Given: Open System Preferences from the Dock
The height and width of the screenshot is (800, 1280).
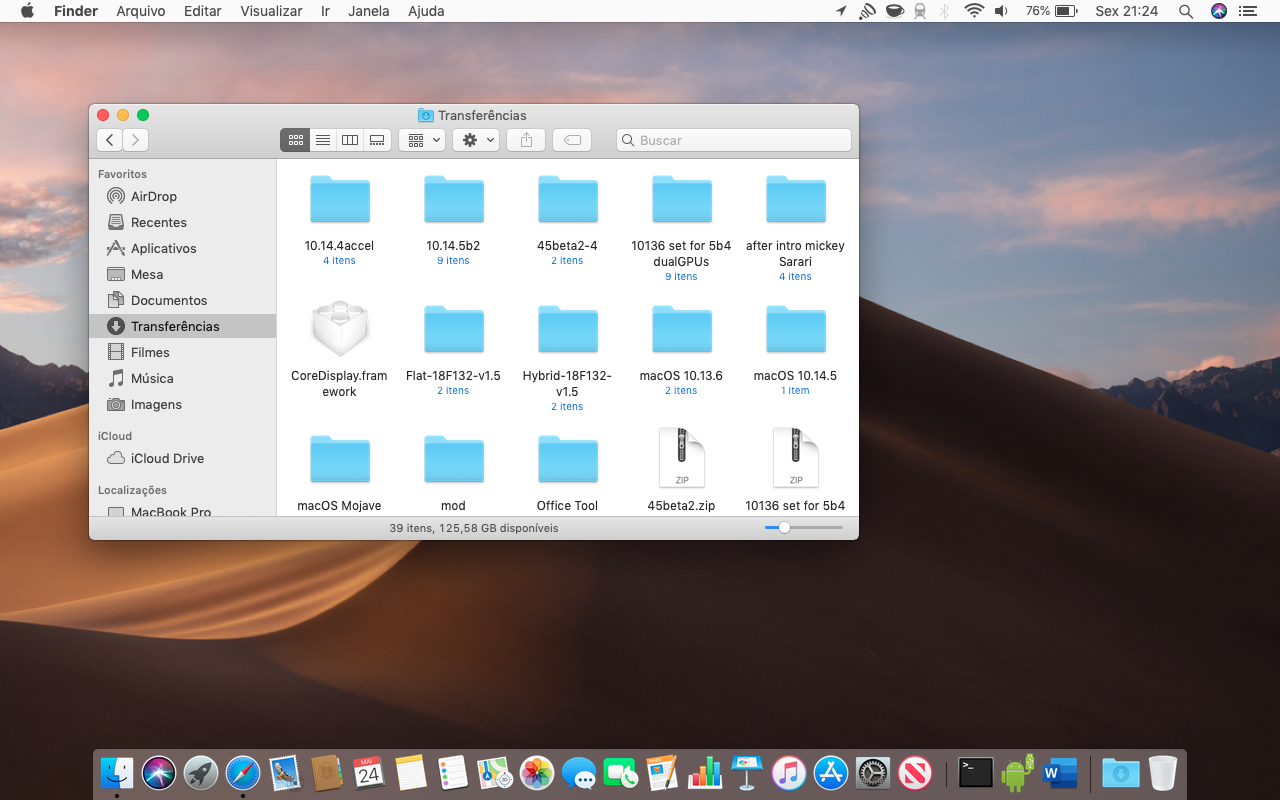Looking at the screenshot, I should (x=873, y=772).
